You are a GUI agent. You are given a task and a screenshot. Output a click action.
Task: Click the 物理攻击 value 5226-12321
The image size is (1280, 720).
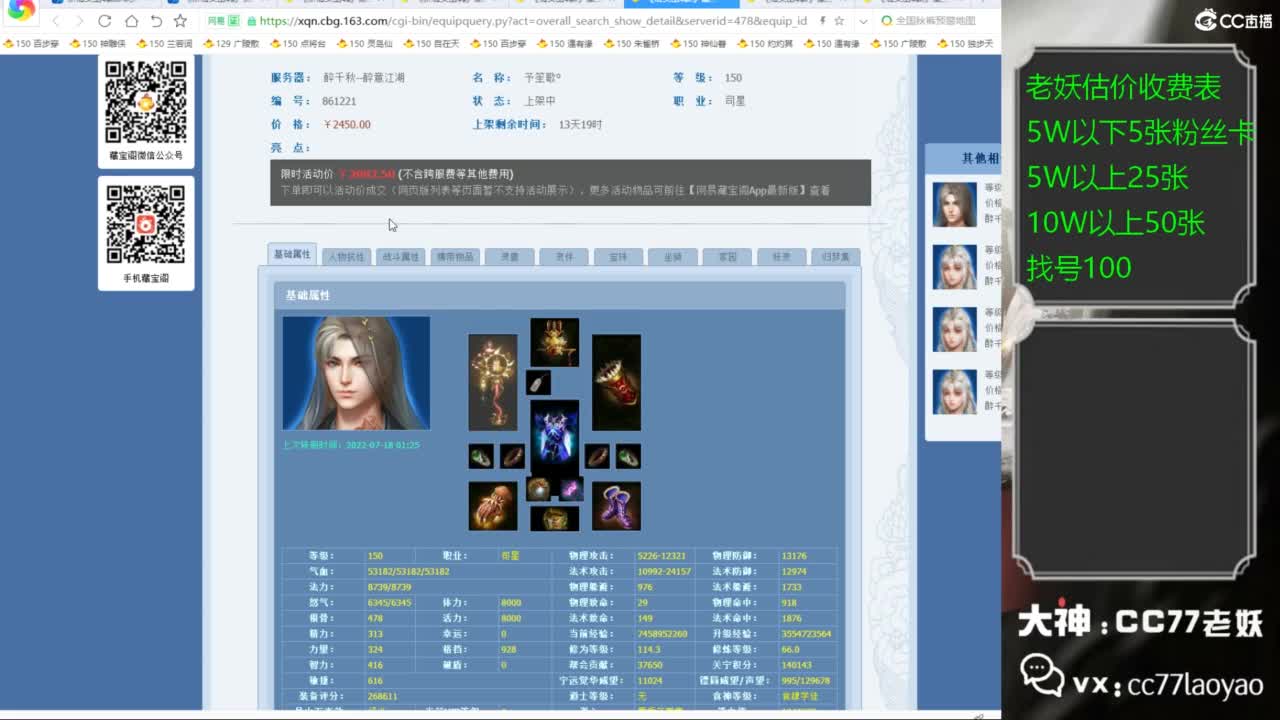662,556
